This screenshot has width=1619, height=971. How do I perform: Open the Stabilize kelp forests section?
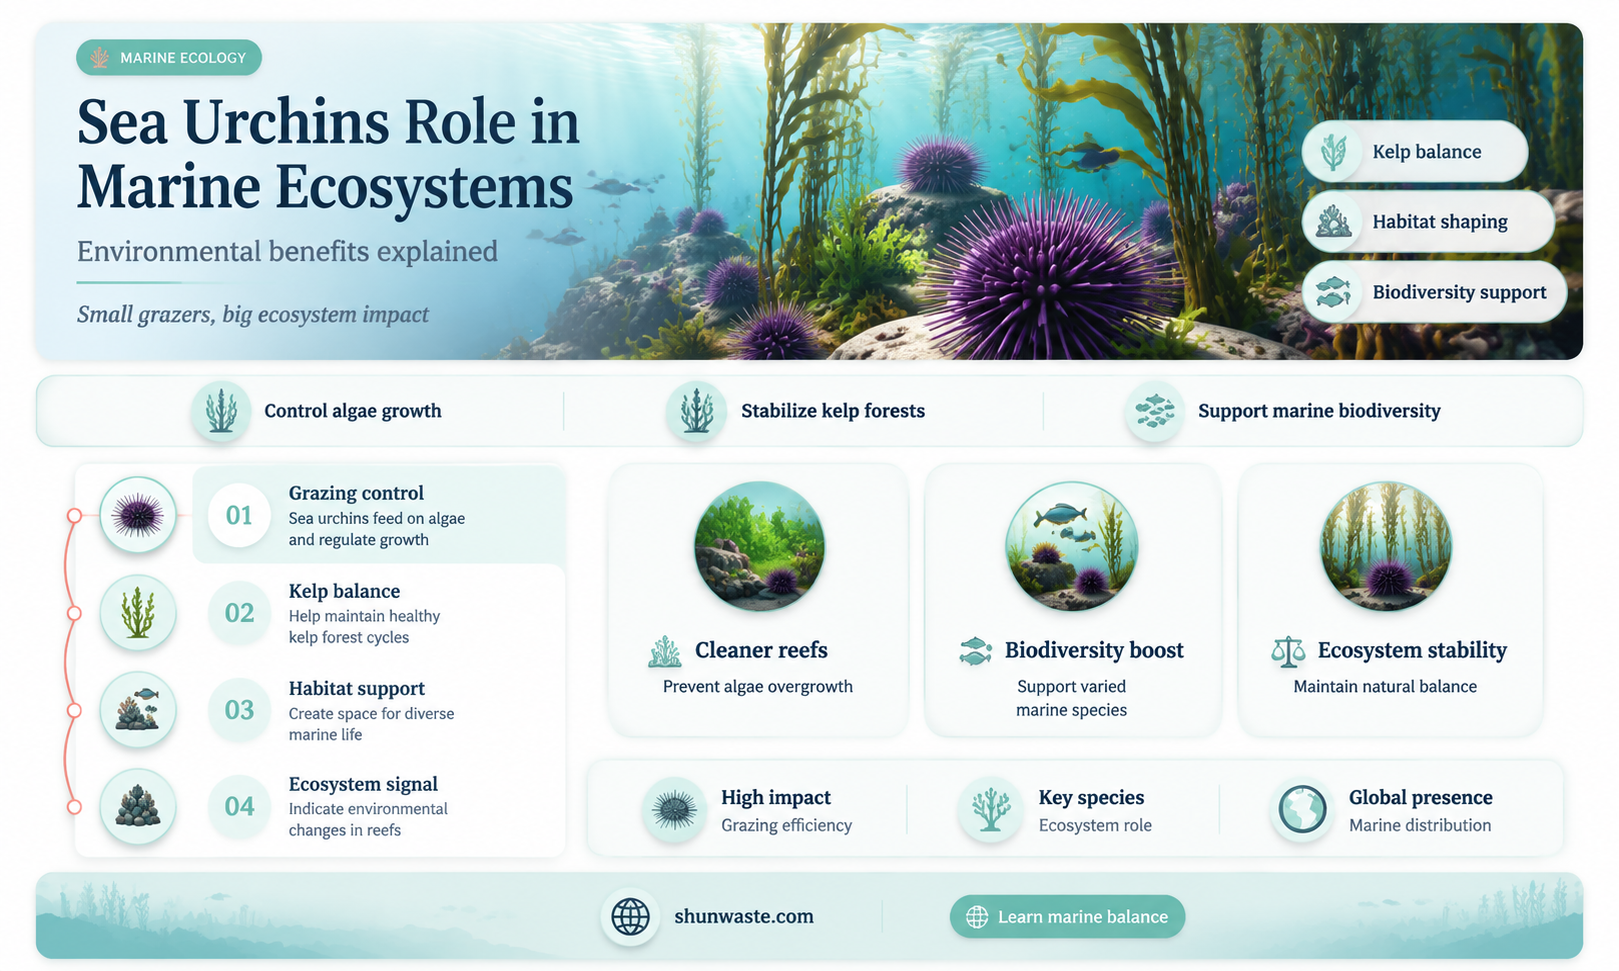point(833,411)
